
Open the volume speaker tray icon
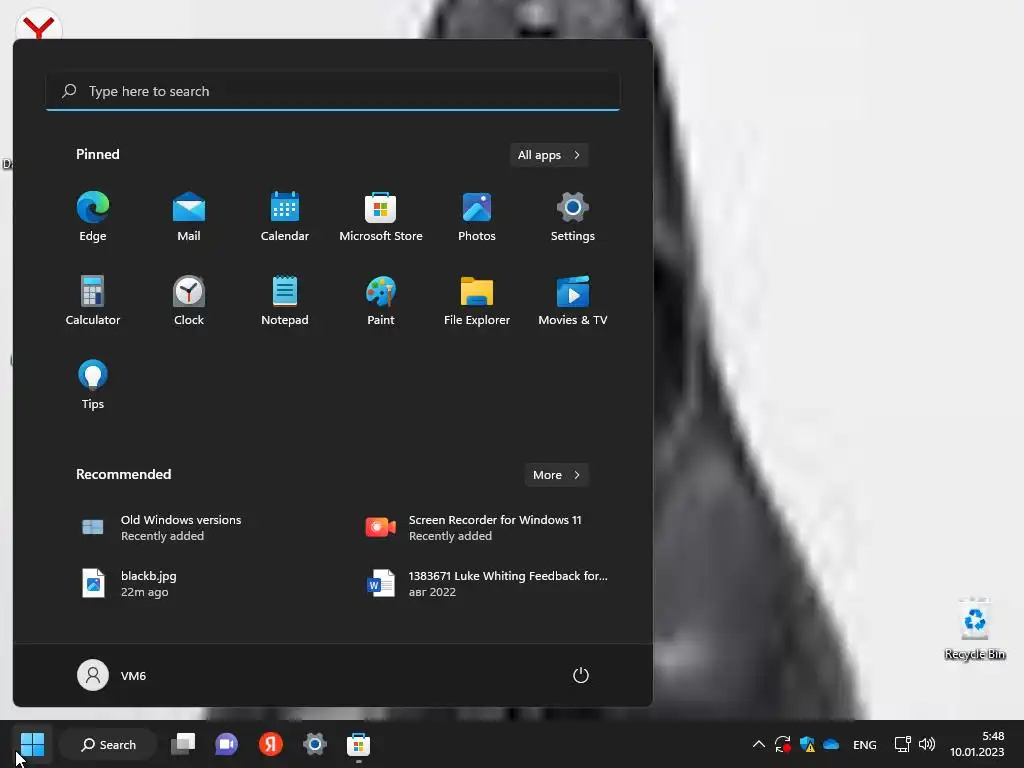(x=926, y=744)
